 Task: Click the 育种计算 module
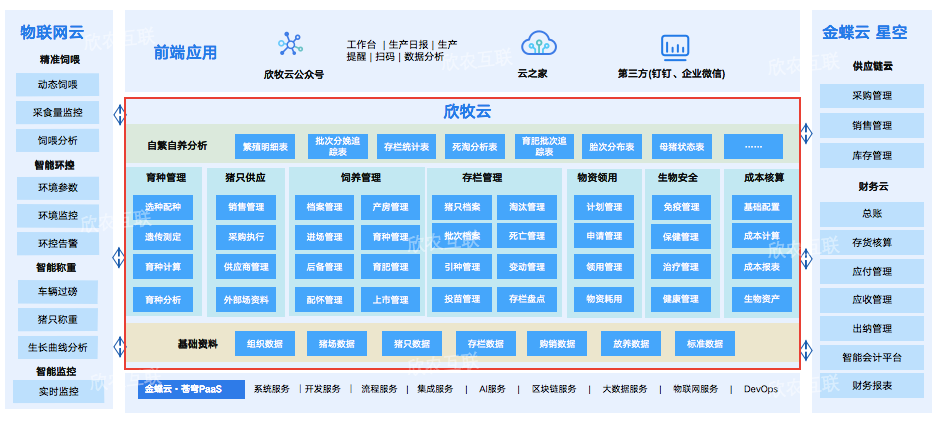click(163, 267)
